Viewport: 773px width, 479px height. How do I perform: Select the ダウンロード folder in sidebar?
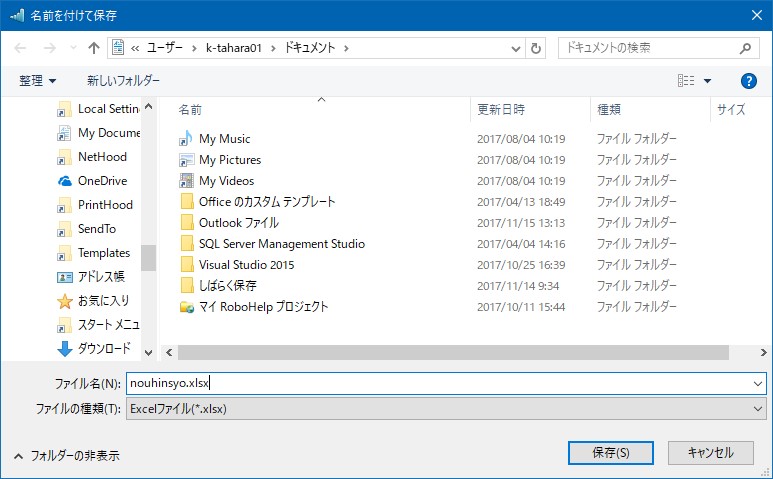tap(103, 349)
